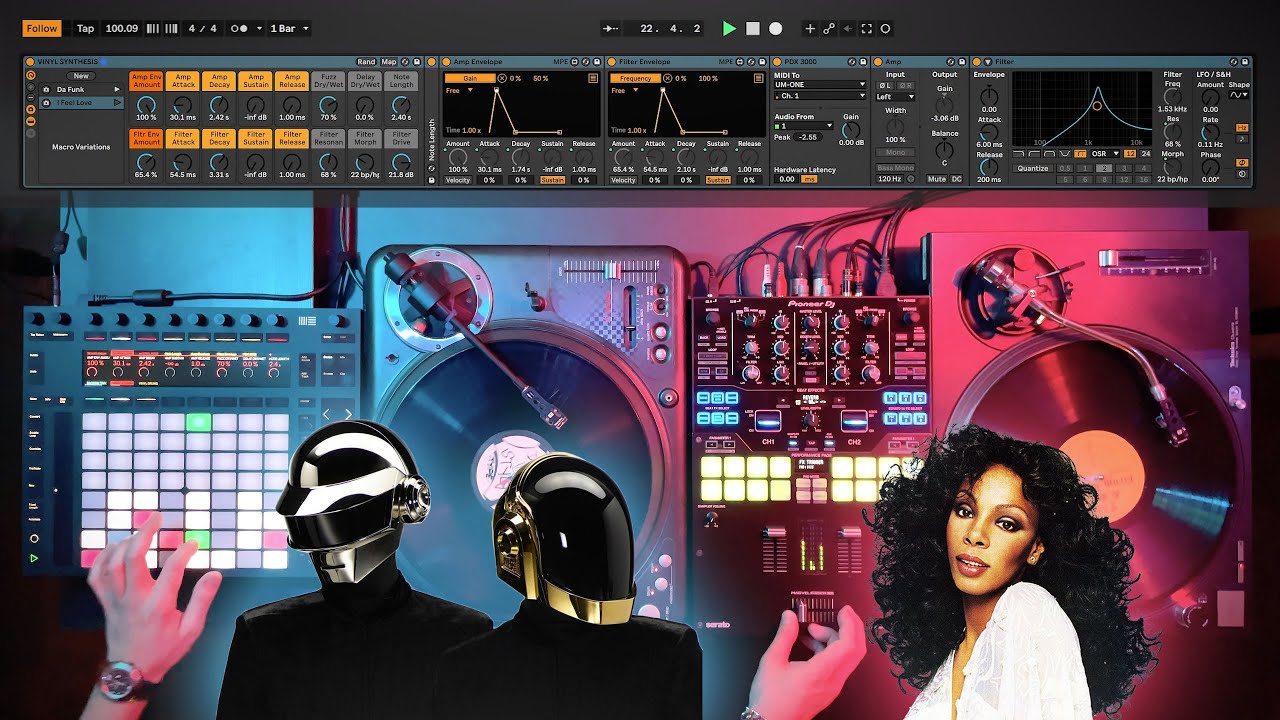Click the Map button on Vinyl Synthesis
This screenshot has width=1280, height=720.
[x=388, y=62]
